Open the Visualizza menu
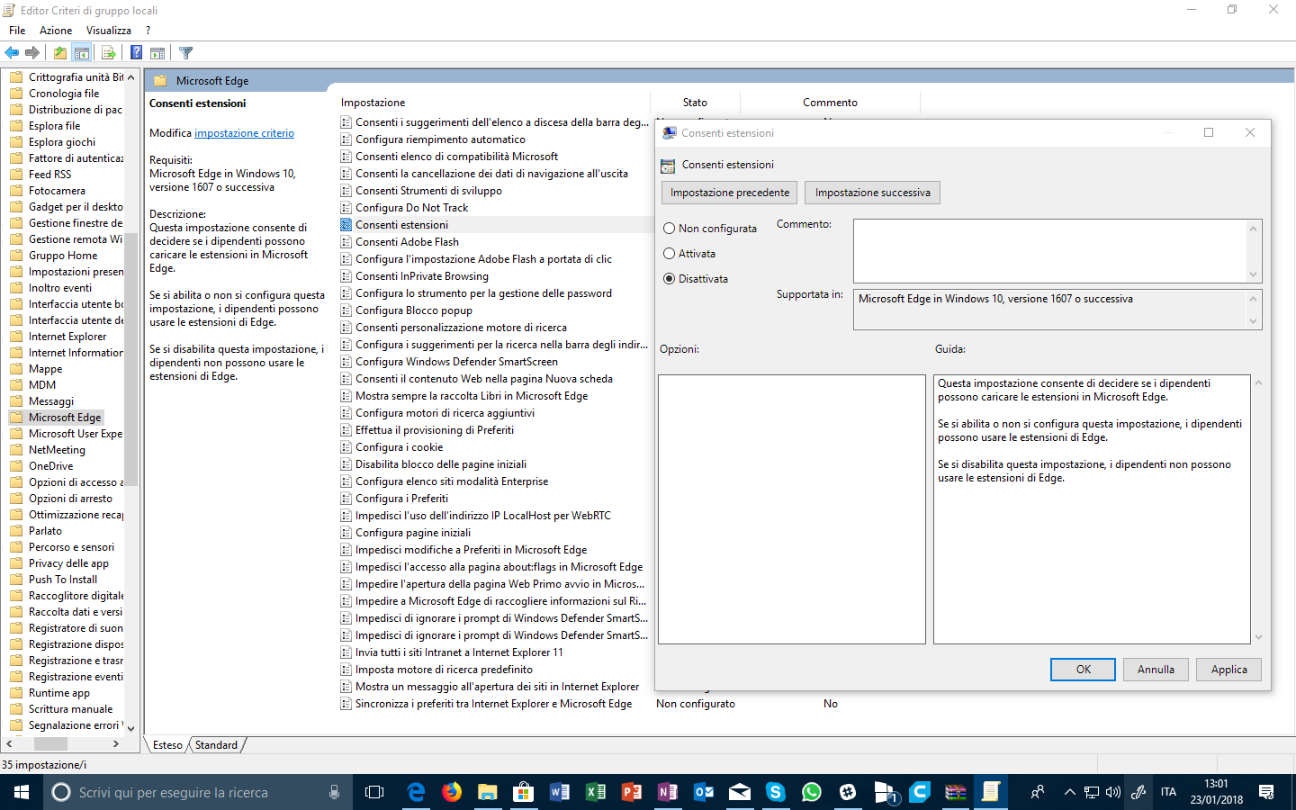The width and height of the screenshot is (1296, 810). point(109,31)
